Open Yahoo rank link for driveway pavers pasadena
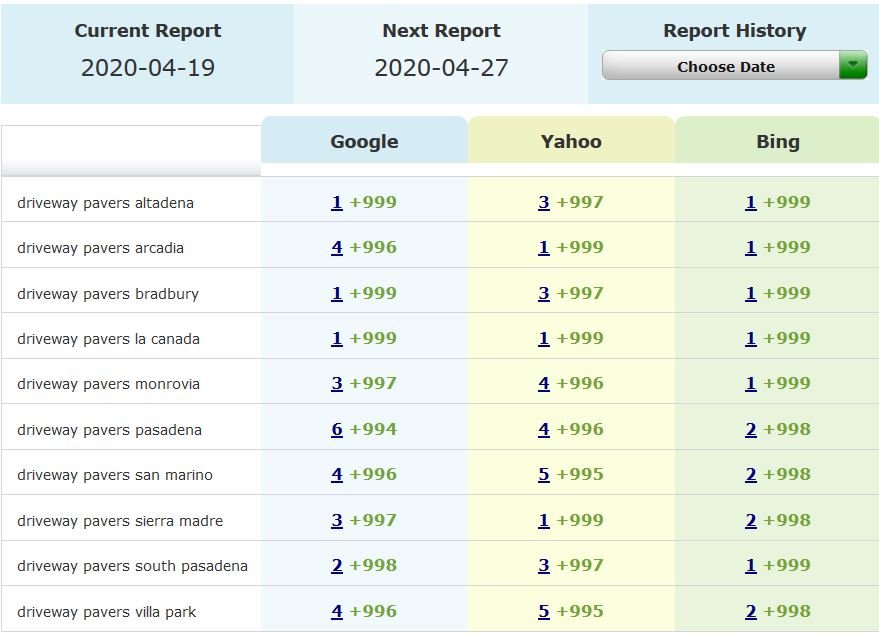The width and height of the screenshot is (879, 635). click(x=544, y=429)
